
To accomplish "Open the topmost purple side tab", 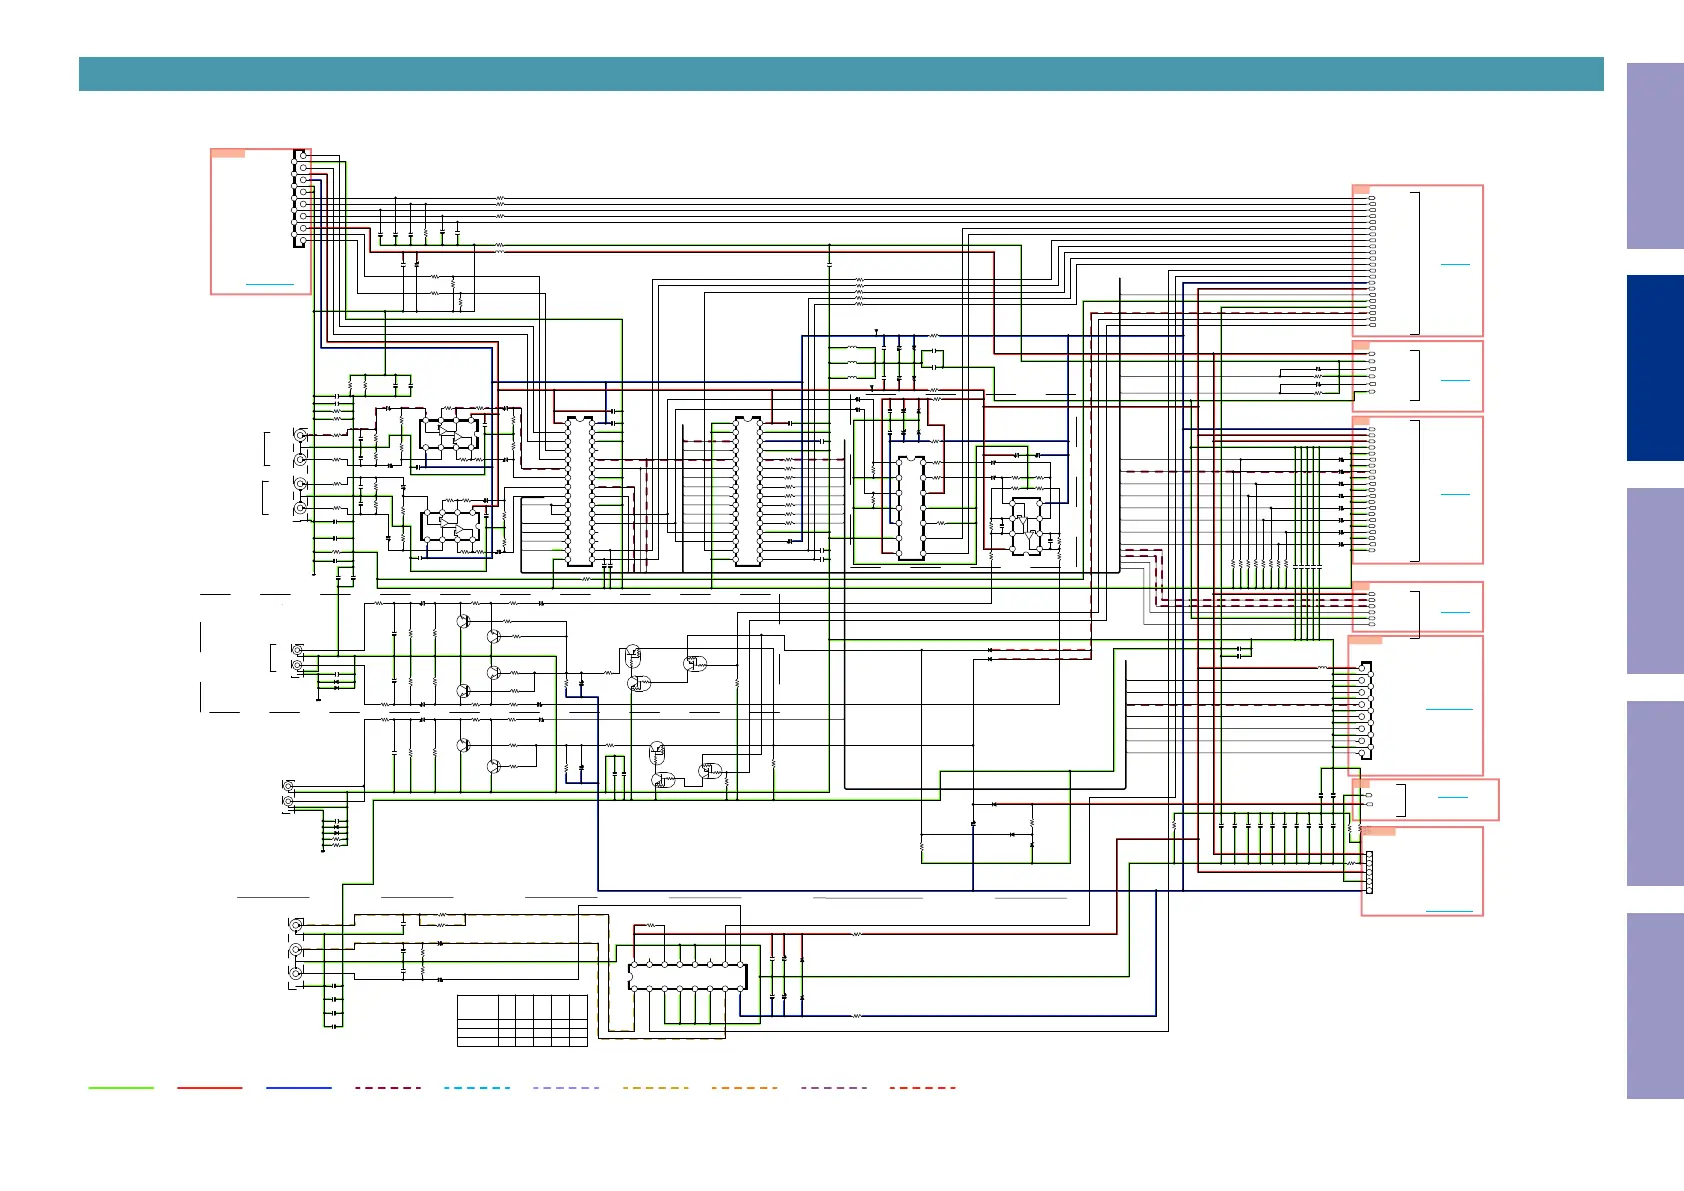I will (x=1655, y=156).
